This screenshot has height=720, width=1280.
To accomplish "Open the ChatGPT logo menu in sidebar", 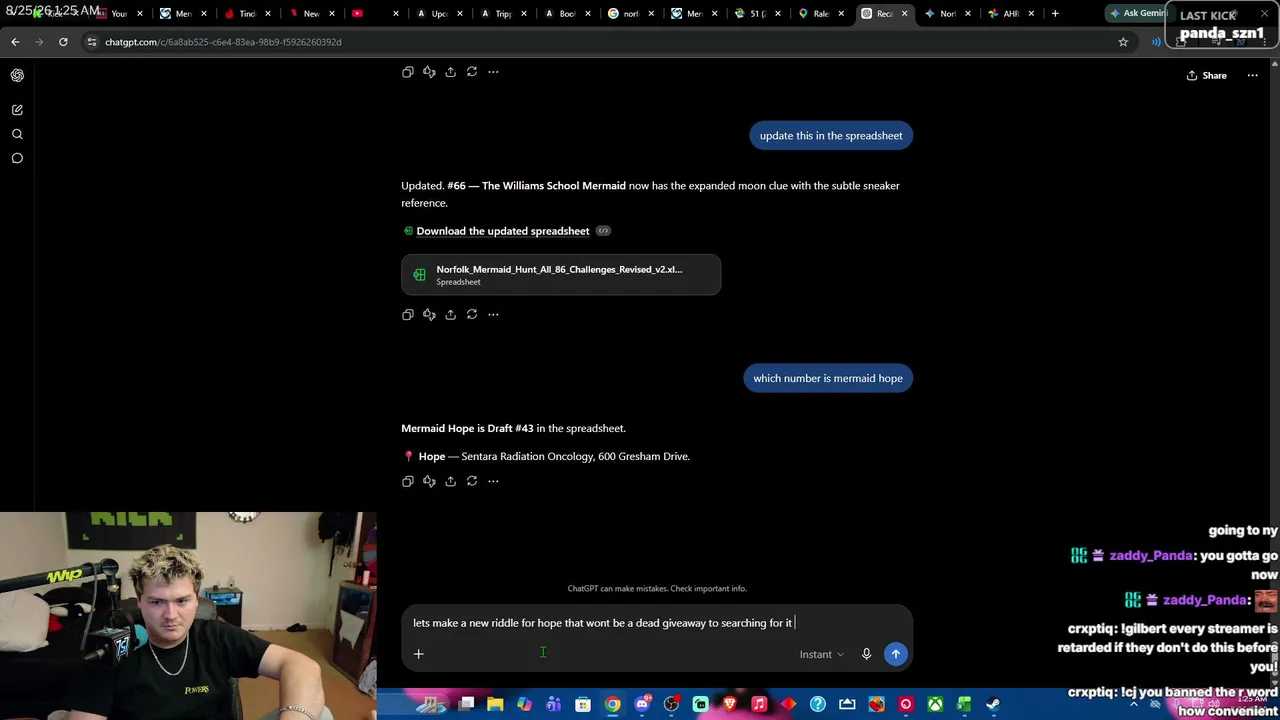I will [x=17, y=75].
